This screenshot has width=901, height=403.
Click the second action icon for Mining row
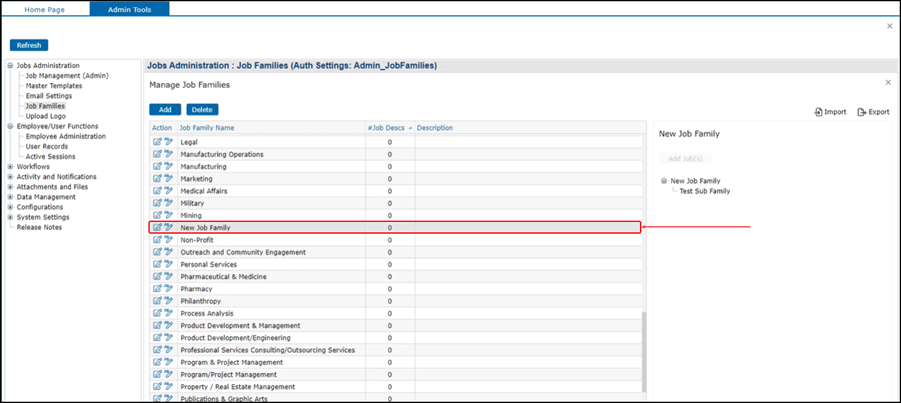(x=169, y=215)
